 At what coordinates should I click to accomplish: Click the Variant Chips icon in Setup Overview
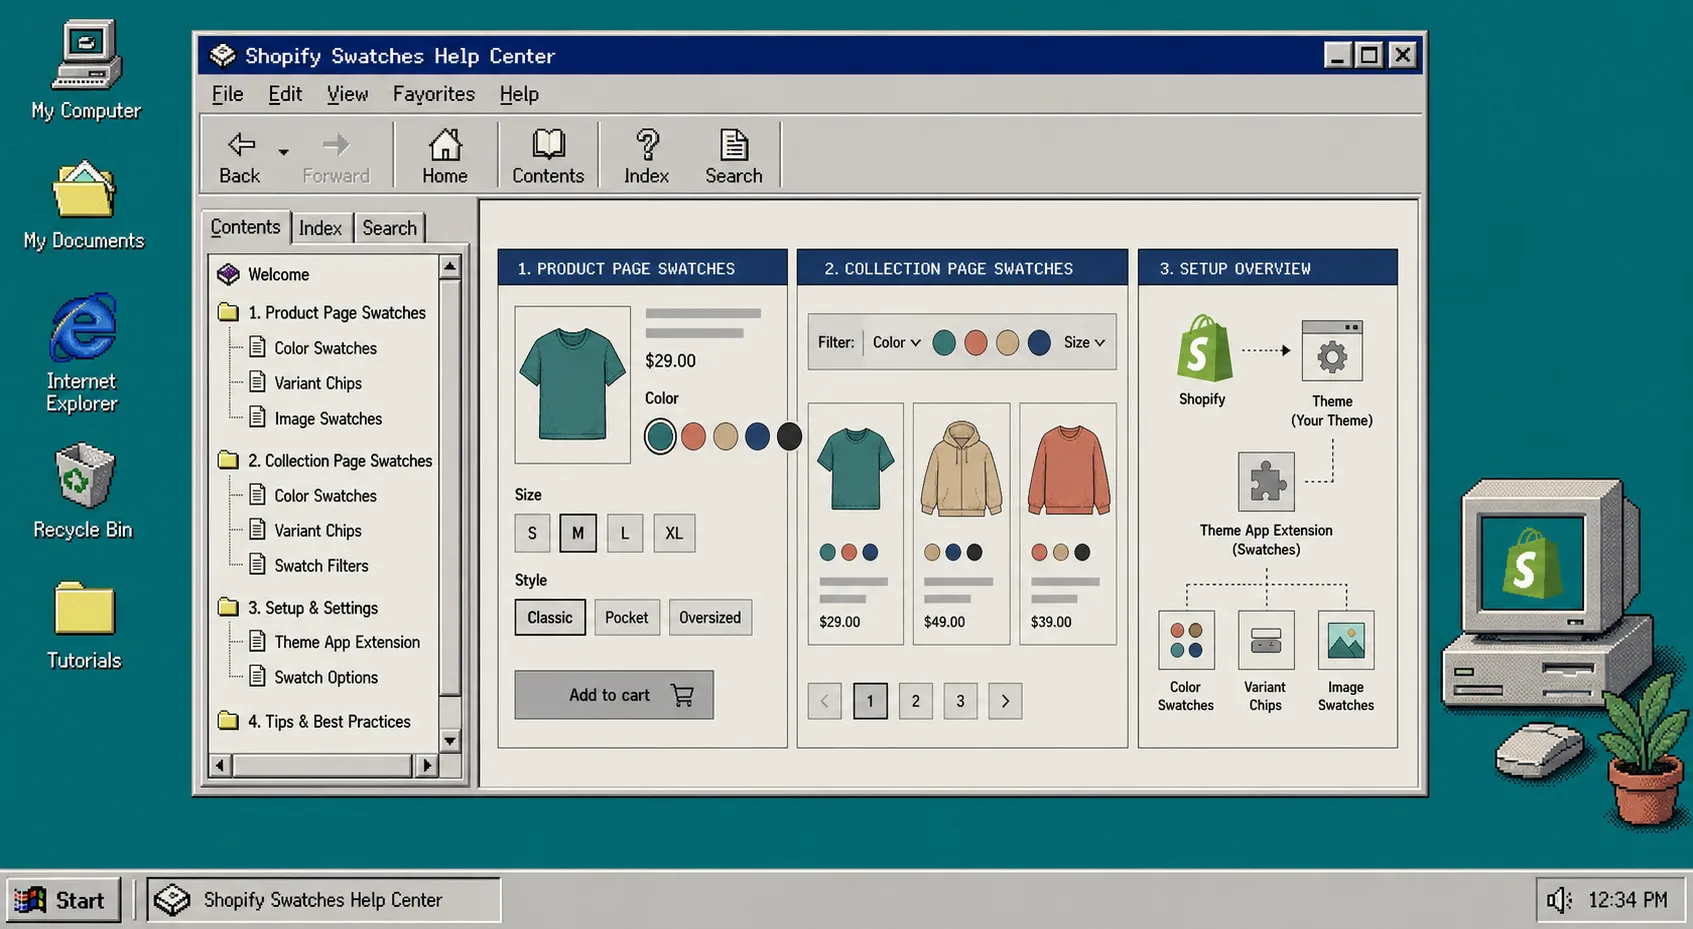1266,640
